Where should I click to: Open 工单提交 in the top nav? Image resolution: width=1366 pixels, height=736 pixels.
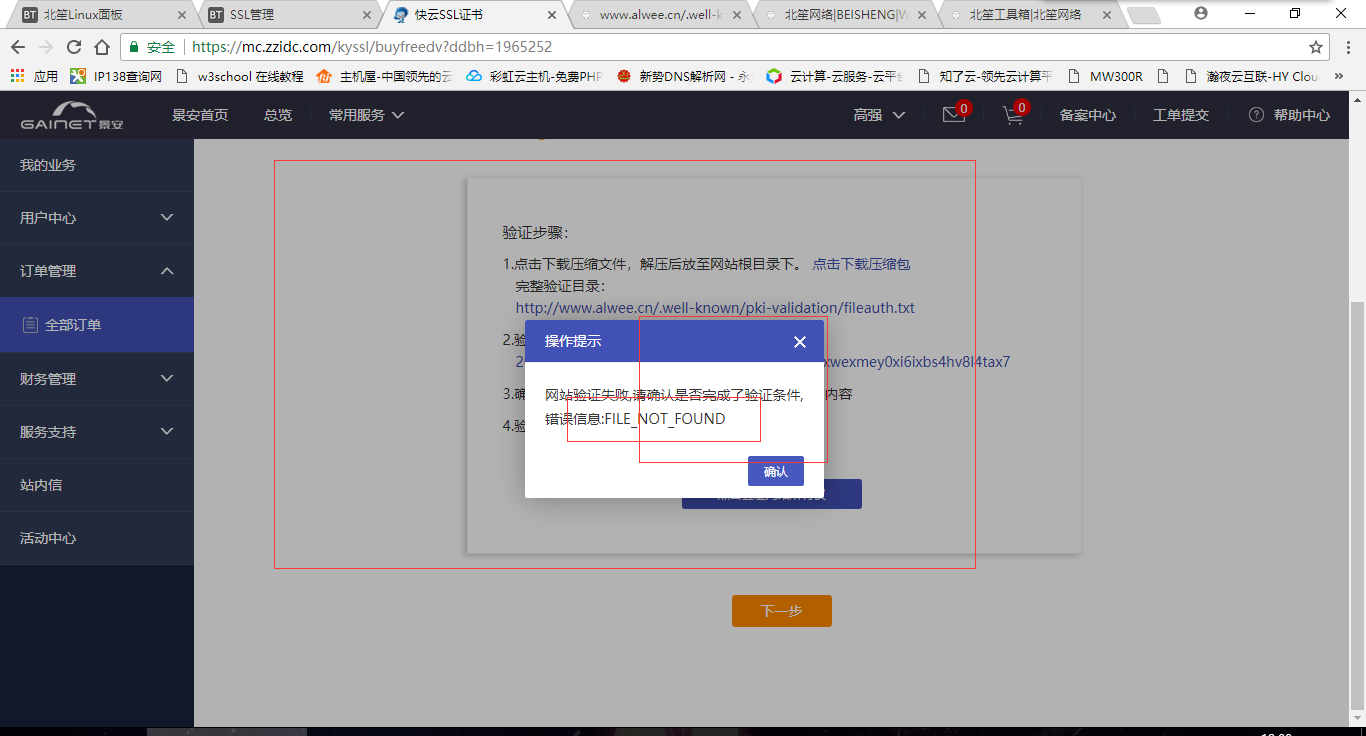click(x=1181, y=115)
